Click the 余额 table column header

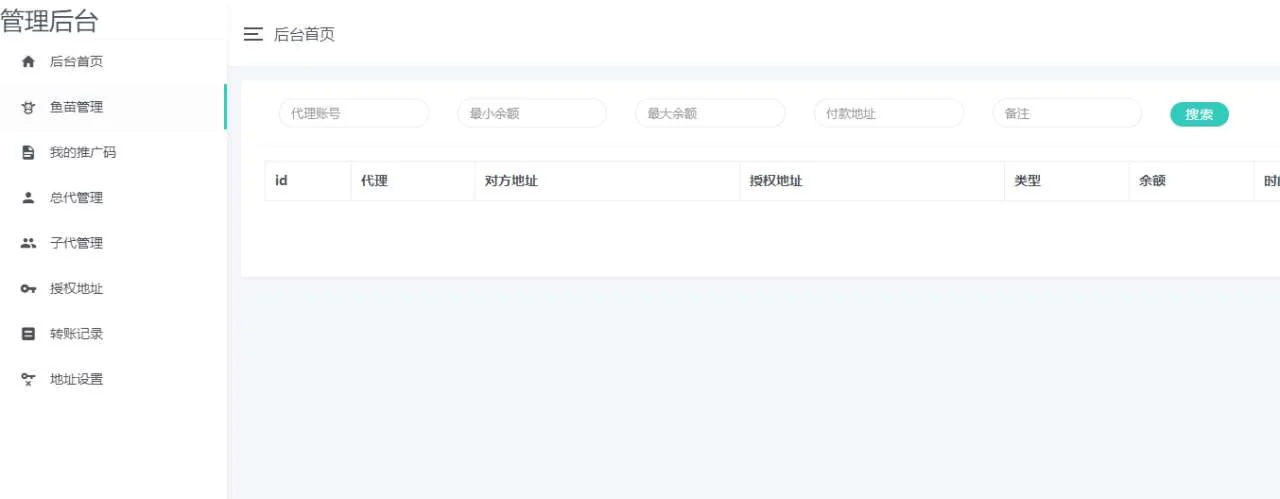point(1152,181)
